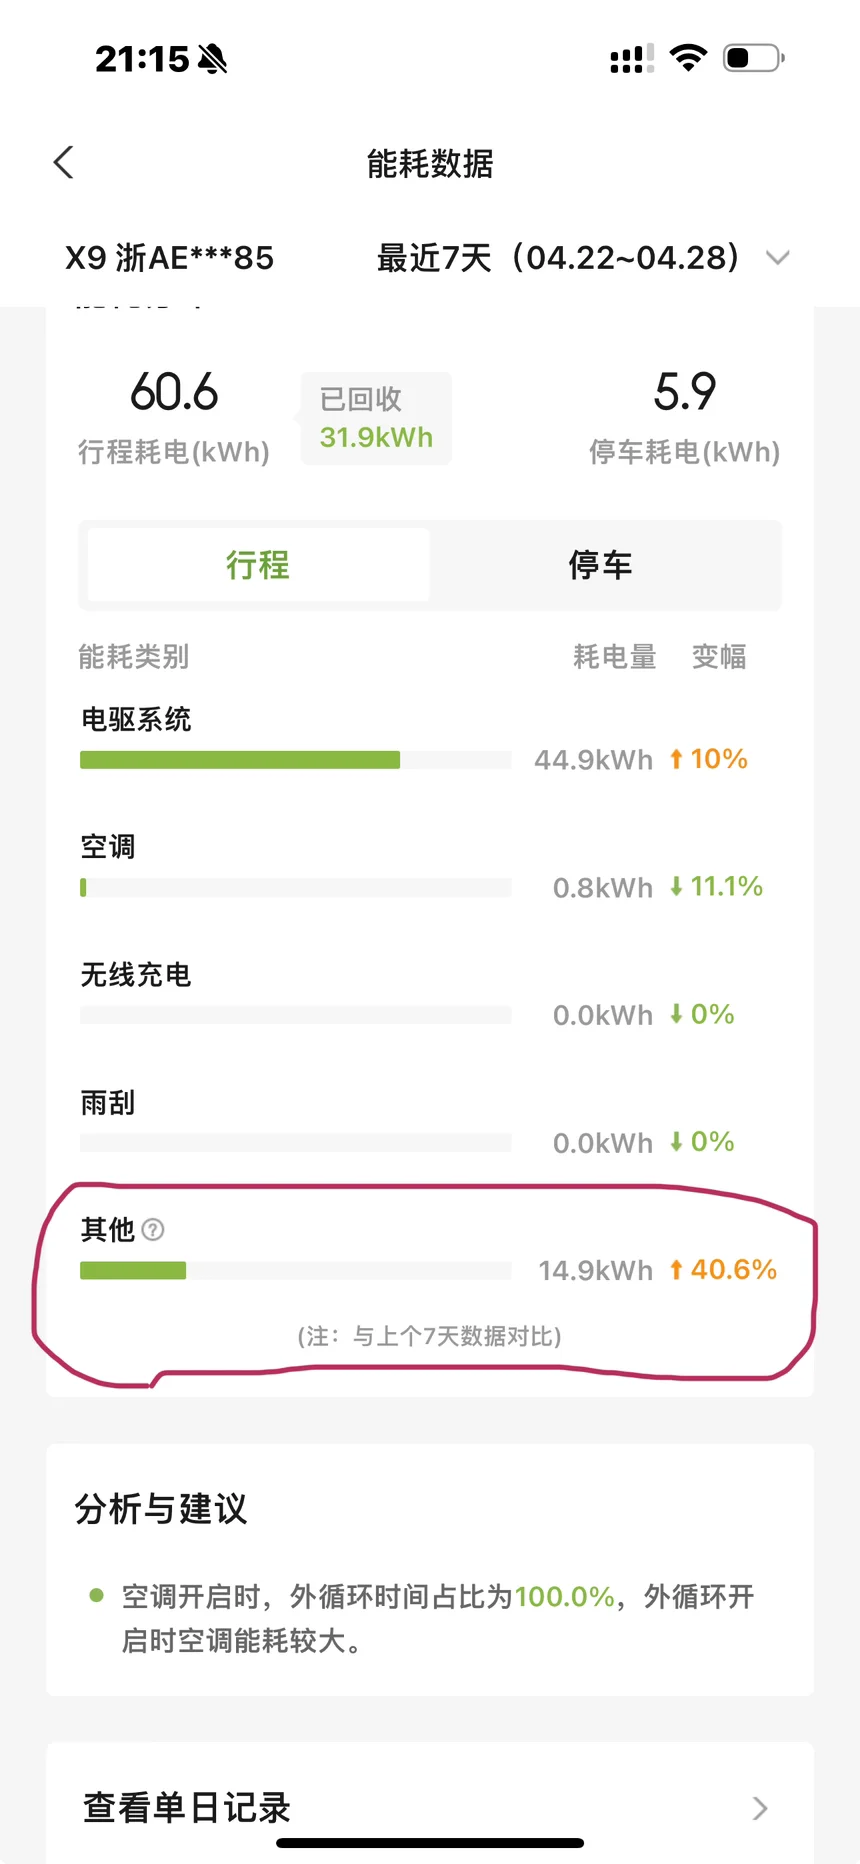Screen dimensions: 860x1864
Task: Tap the battery status icon
Action: pyautogui.click(x=752, y=58)
